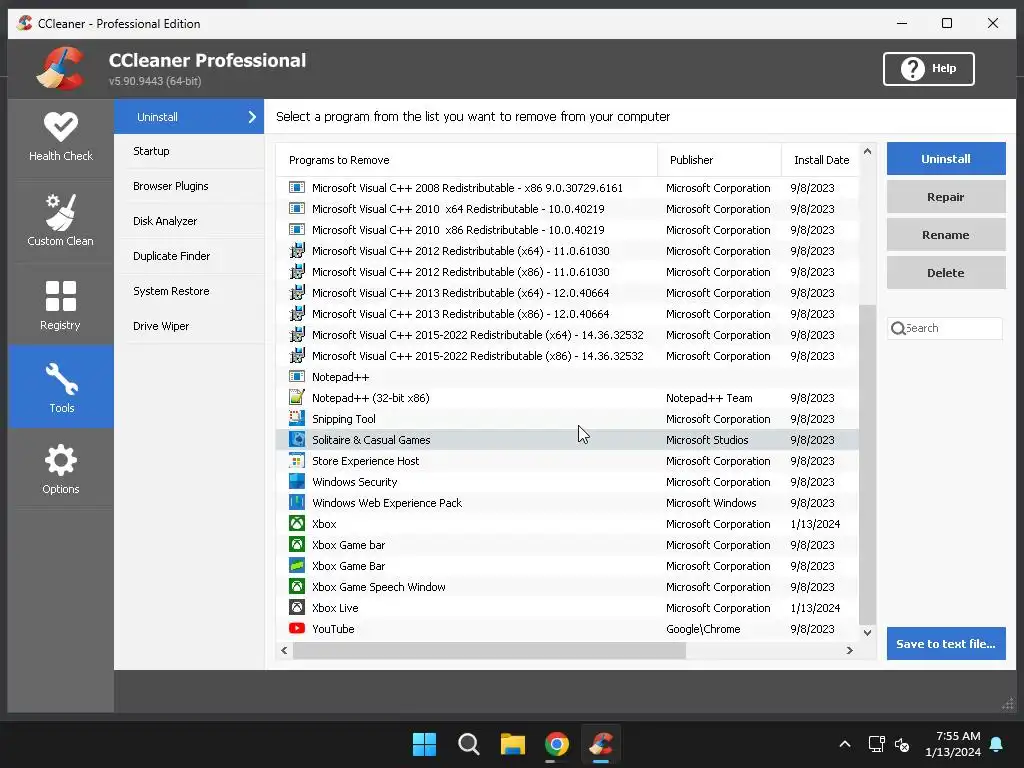Click the Delete button
The width and height of the screenshot is (1024, 768).
(946, 272)
